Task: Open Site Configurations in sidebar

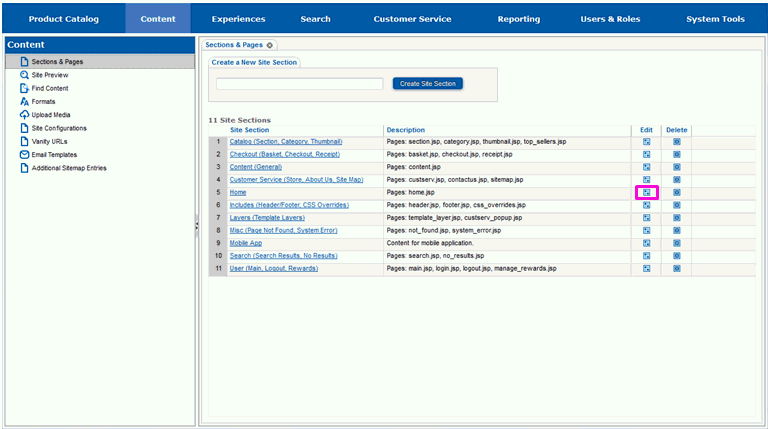Action: (x=59, y=128)
